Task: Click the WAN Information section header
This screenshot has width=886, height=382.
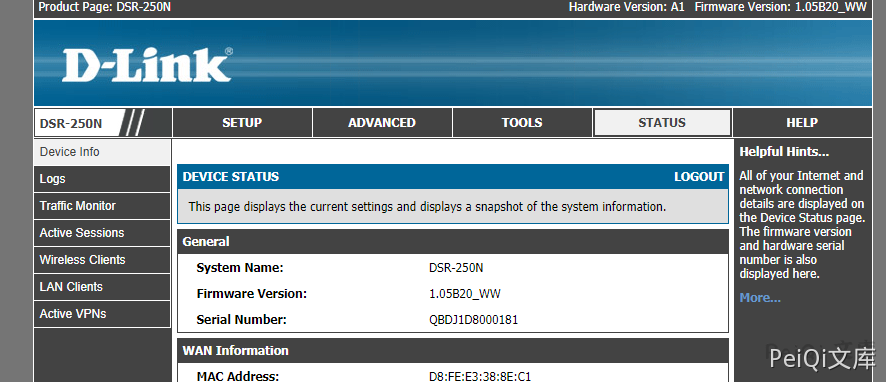Action: tap(453, 351)
